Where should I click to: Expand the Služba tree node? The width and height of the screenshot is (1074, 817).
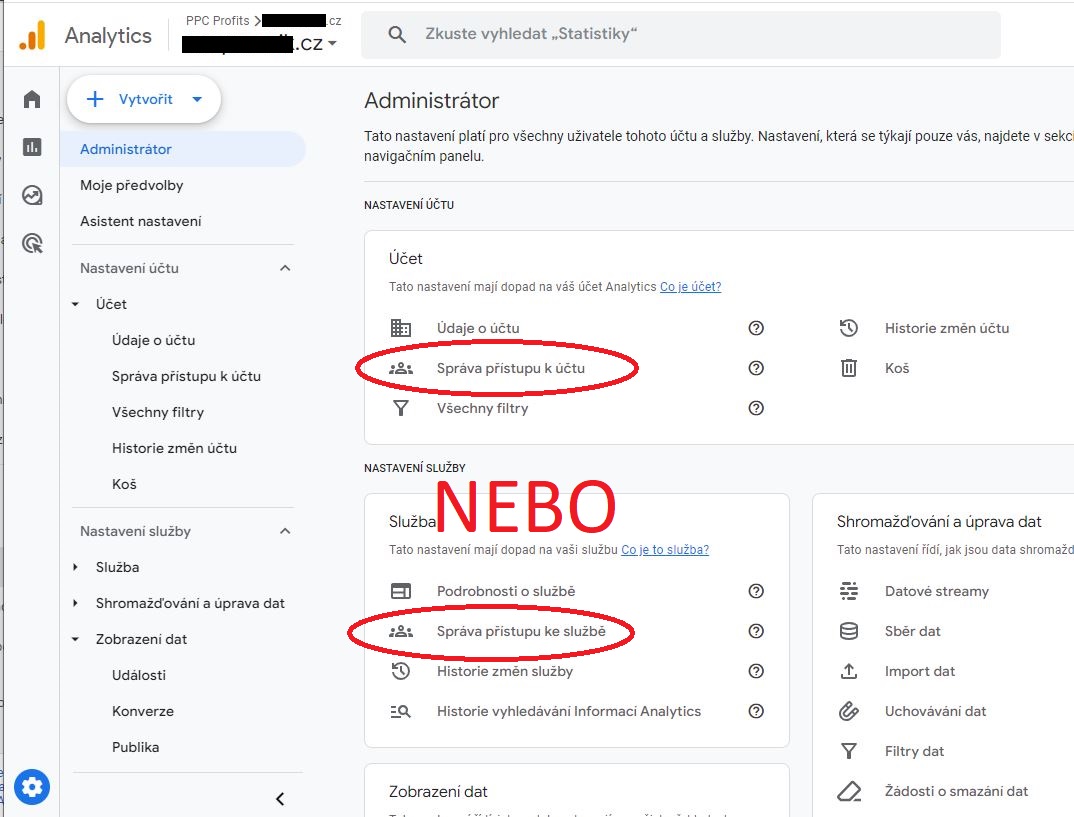75,567
